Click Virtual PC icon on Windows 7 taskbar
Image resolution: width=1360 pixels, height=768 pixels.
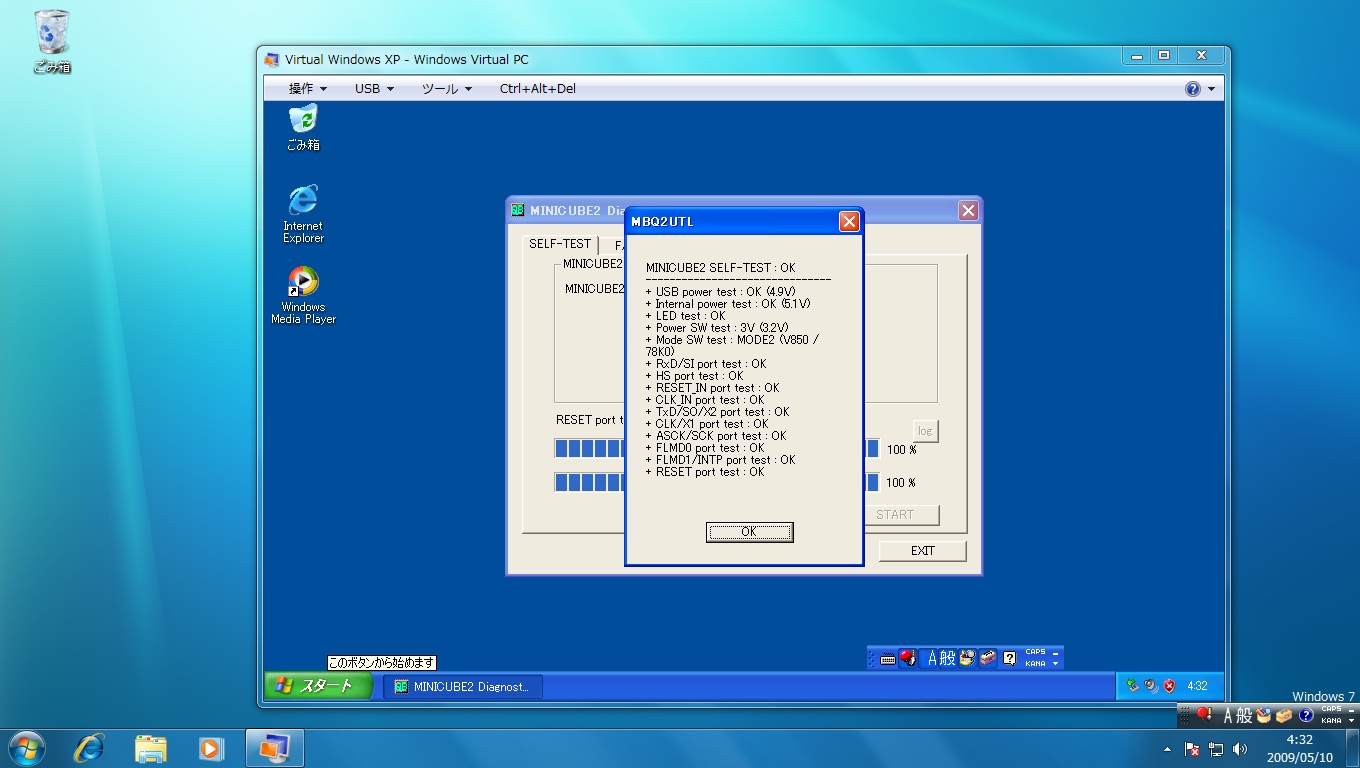coord(274,747)
